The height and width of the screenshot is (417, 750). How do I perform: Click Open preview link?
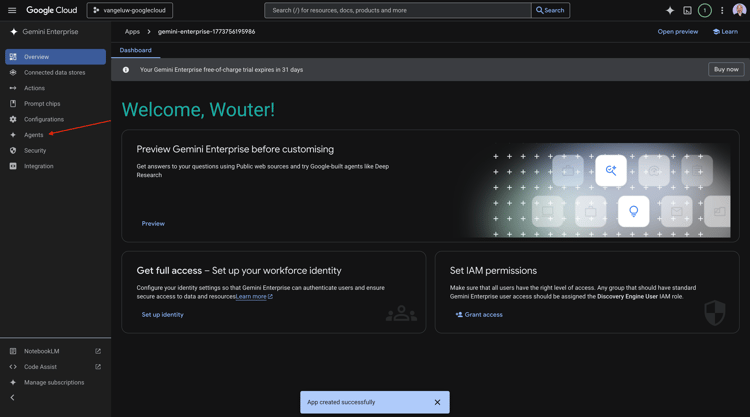coord(677,32)
